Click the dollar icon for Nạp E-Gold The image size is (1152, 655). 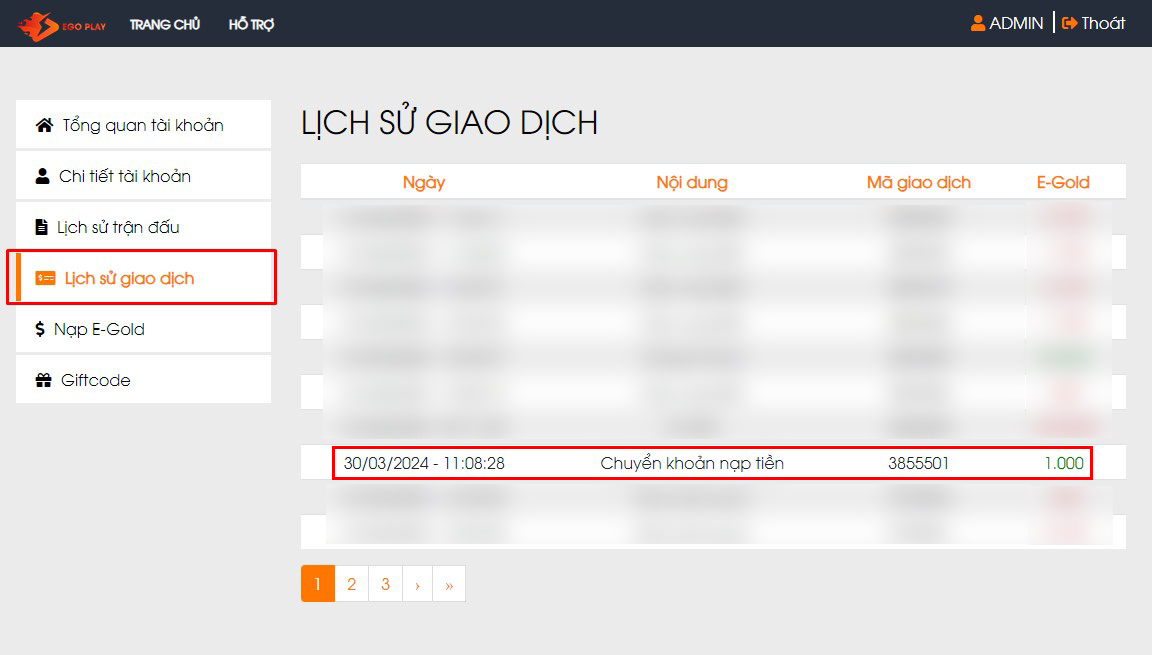[x=40, y=329]
